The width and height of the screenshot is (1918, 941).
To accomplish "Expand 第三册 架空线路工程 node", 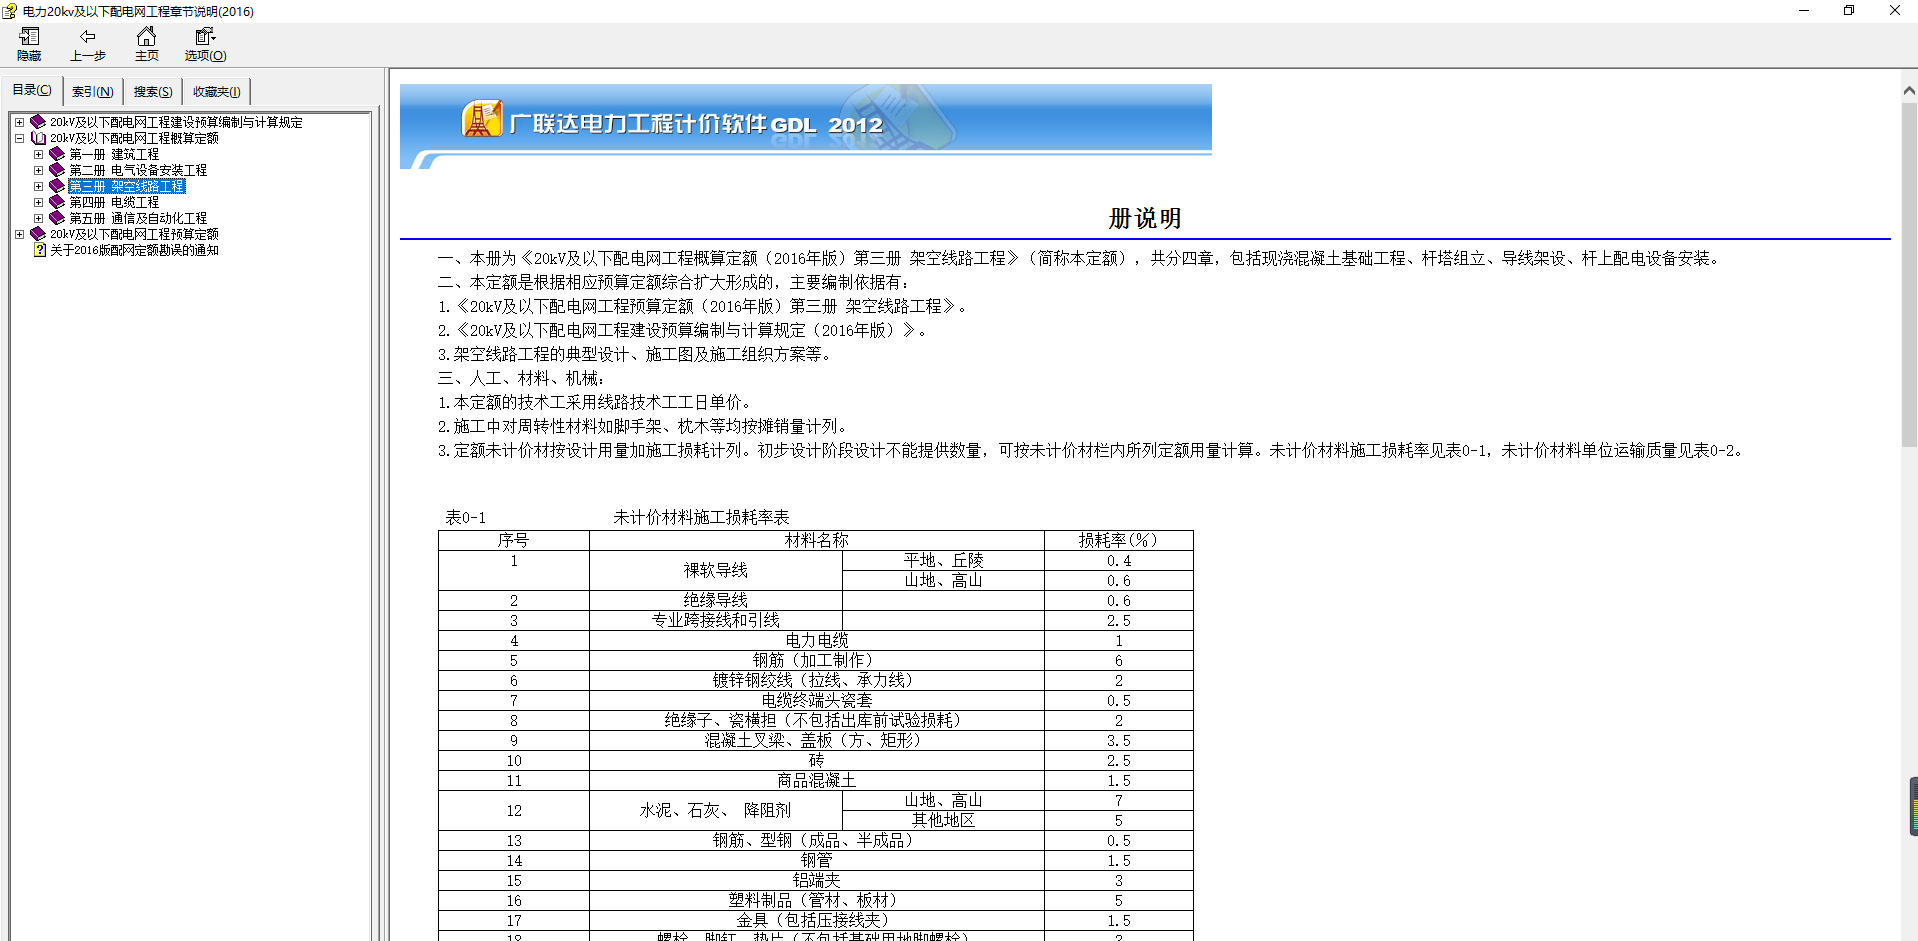I will (38, 186).
